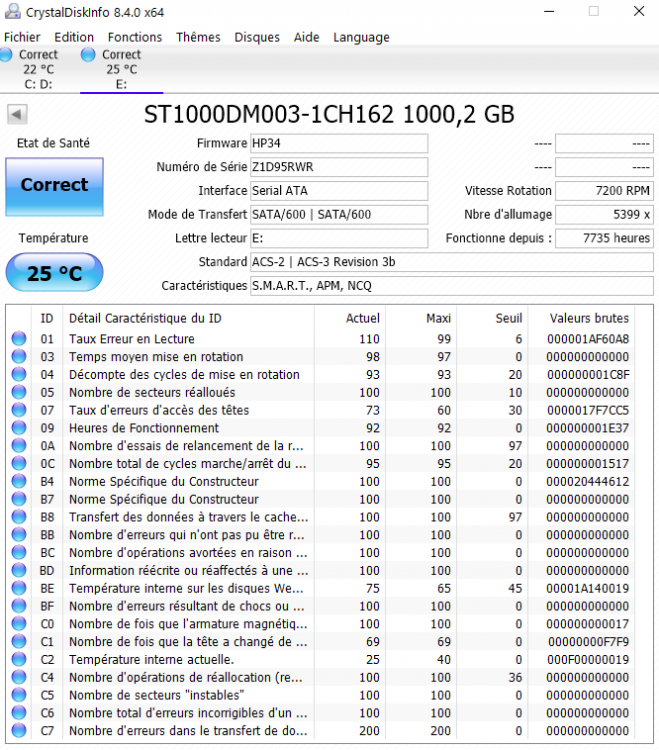Image resolution: width=659 pixels, height=750 pixels.
Task: Open the Fonctions menu
Action: (135, 37)
